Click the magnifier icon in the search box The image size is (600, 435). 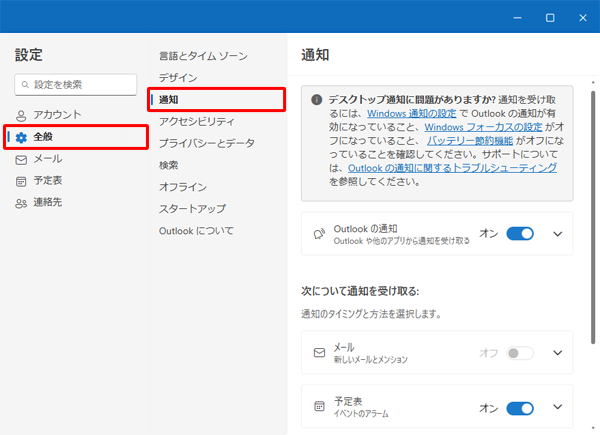coord(25,85)
